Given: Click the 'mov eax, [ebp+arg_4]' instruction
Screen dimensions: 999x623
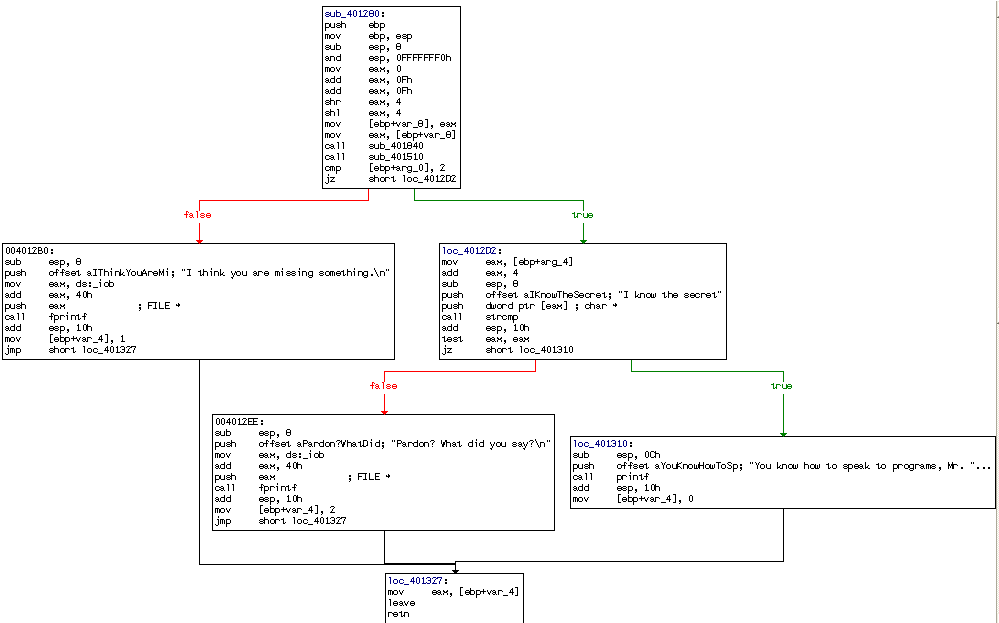Looking at the screenshot, I should pos(508,262).
